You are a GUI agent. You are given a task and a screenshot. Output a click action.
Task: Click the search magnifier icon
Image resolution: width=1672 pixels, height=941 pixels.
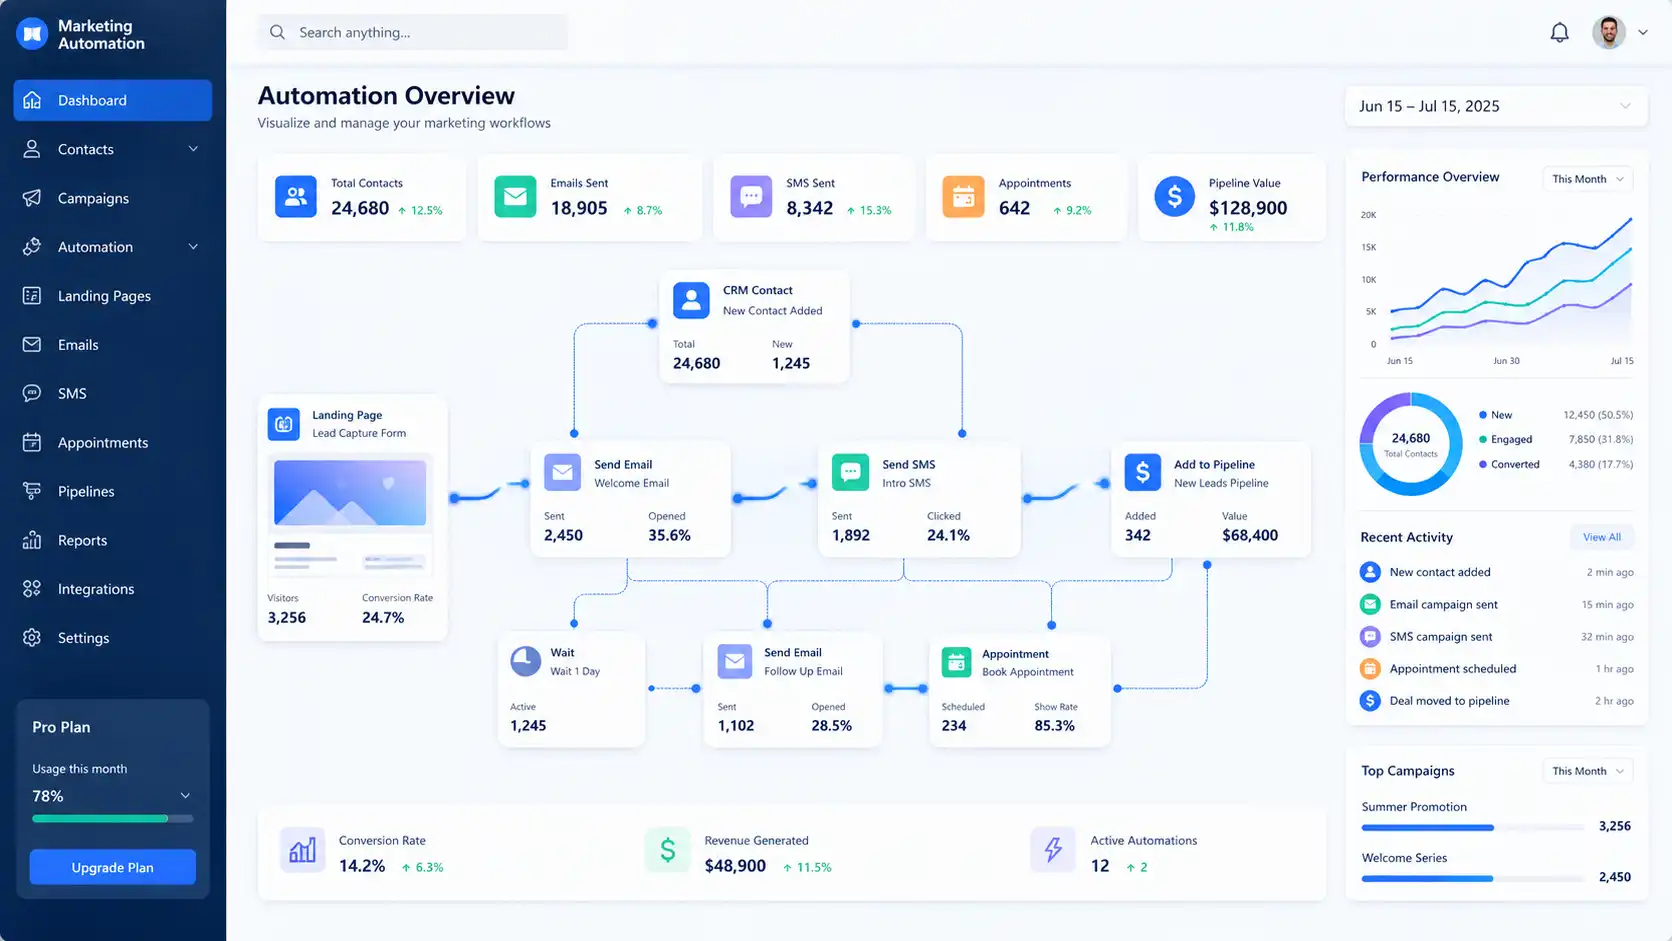pos(278,32)
